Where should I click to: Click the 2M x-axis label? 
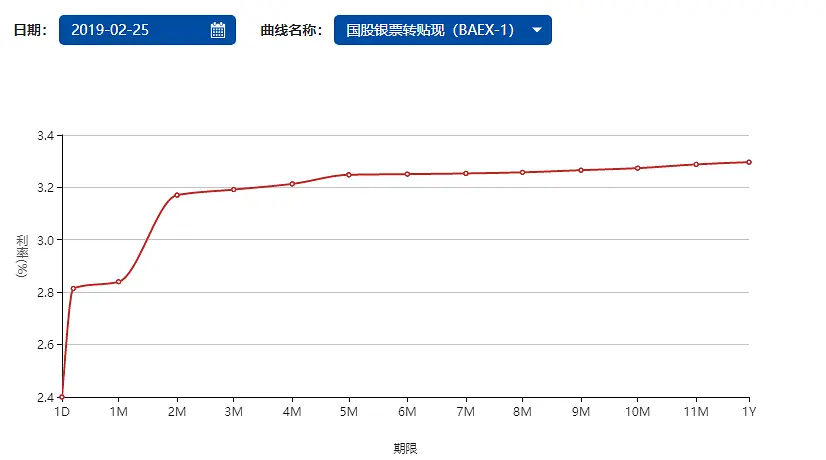point(177,412)
